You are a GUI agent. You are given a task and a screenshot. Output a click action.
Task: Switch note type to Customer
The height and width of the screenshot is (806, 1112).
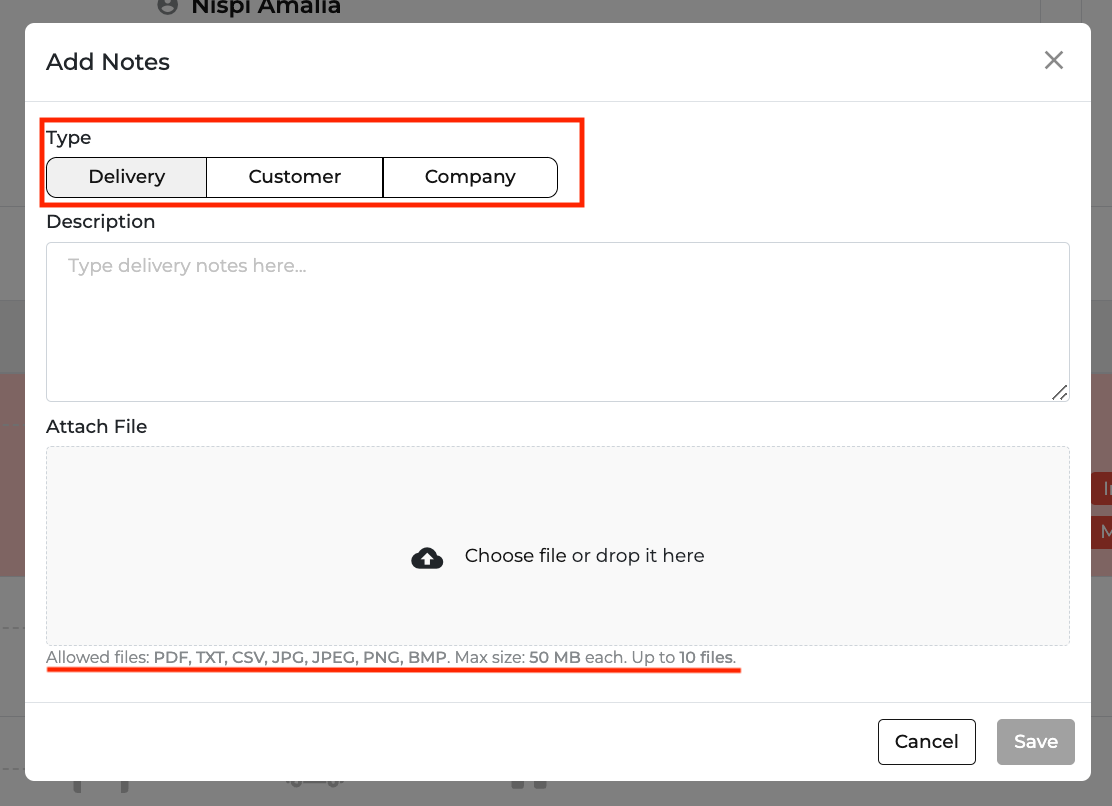pos(295,177)
